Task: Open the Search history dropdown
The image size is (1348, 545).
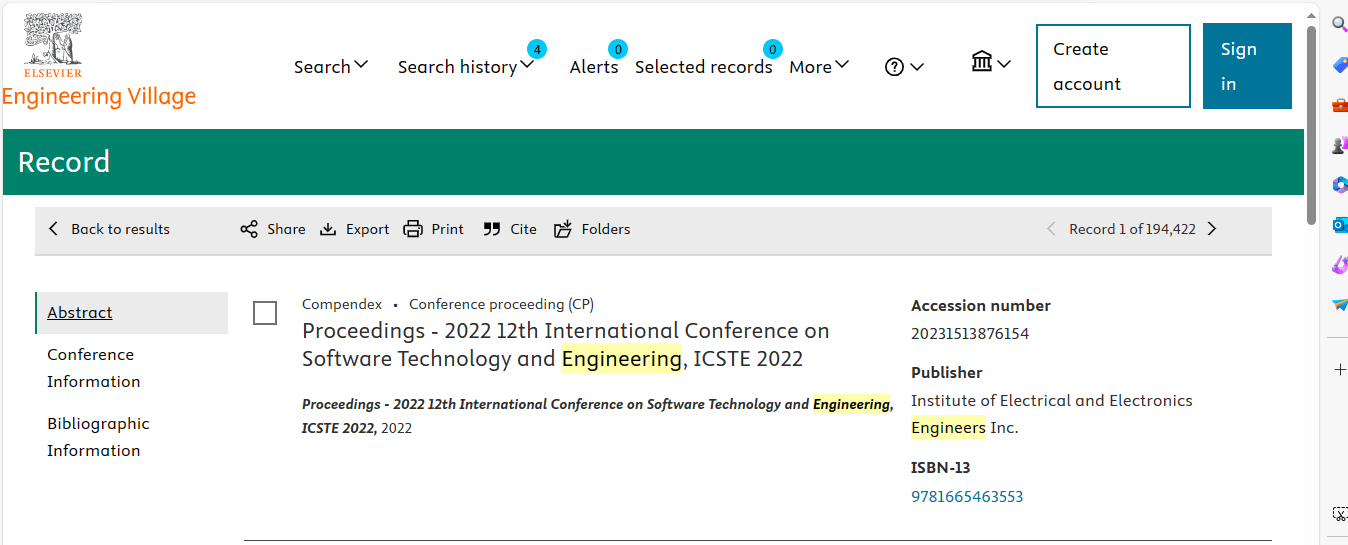Action: (466, 66)
